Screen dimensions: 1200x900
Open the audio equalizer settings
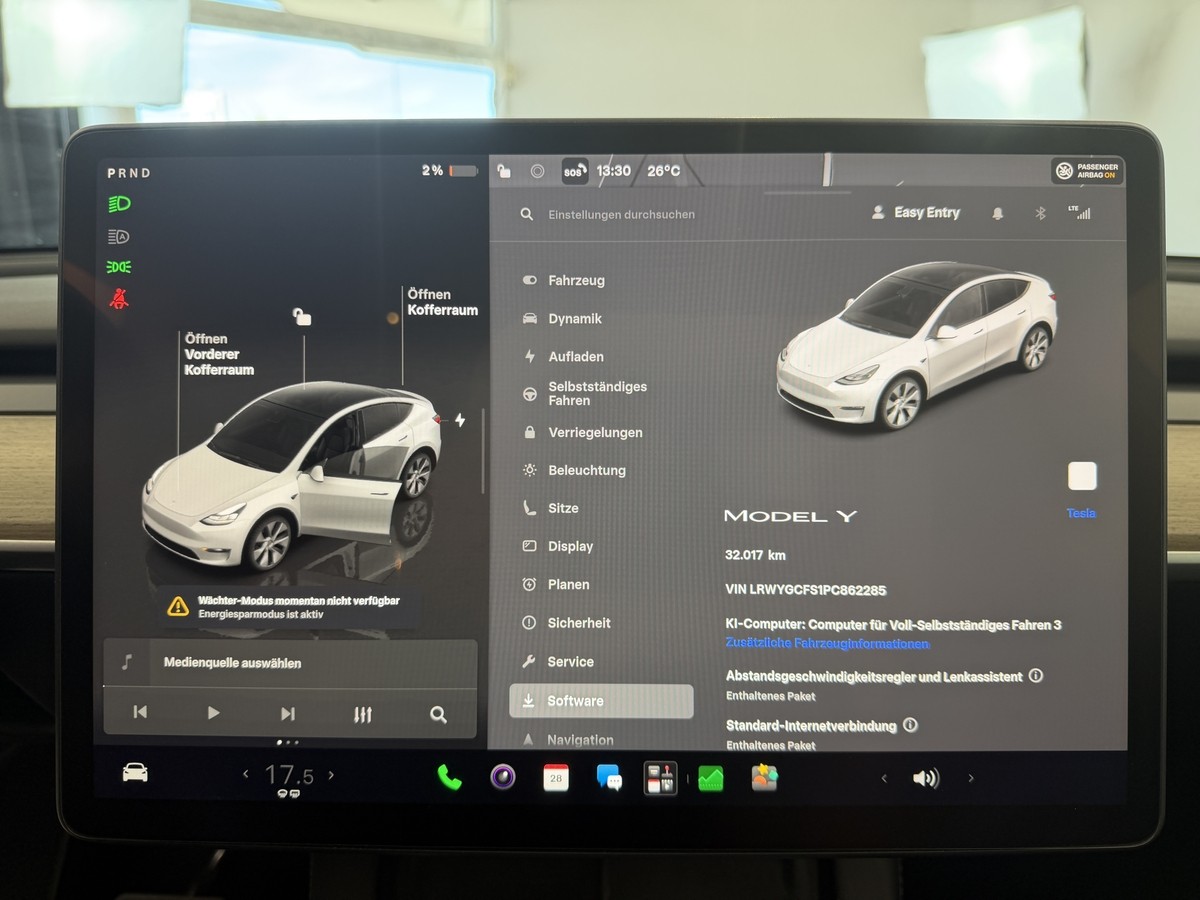[x=363, y=714]
